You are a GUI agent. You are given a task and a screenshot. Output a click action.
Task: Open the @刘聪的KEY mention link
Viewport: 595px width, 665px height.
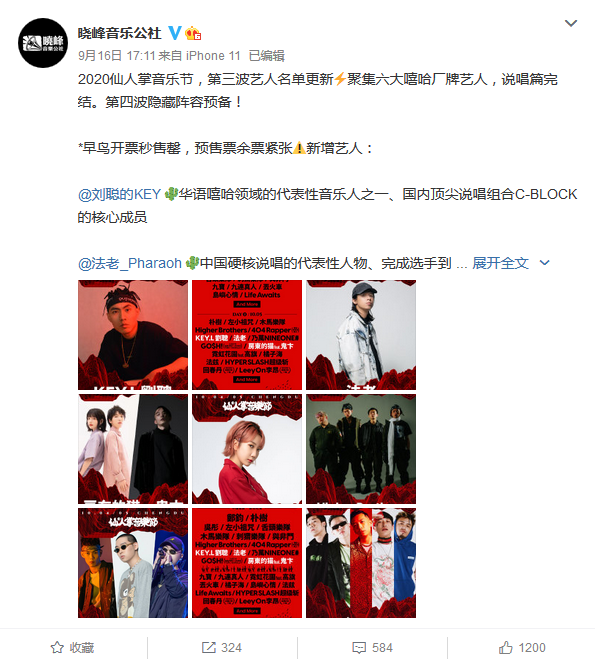[119, 194]
